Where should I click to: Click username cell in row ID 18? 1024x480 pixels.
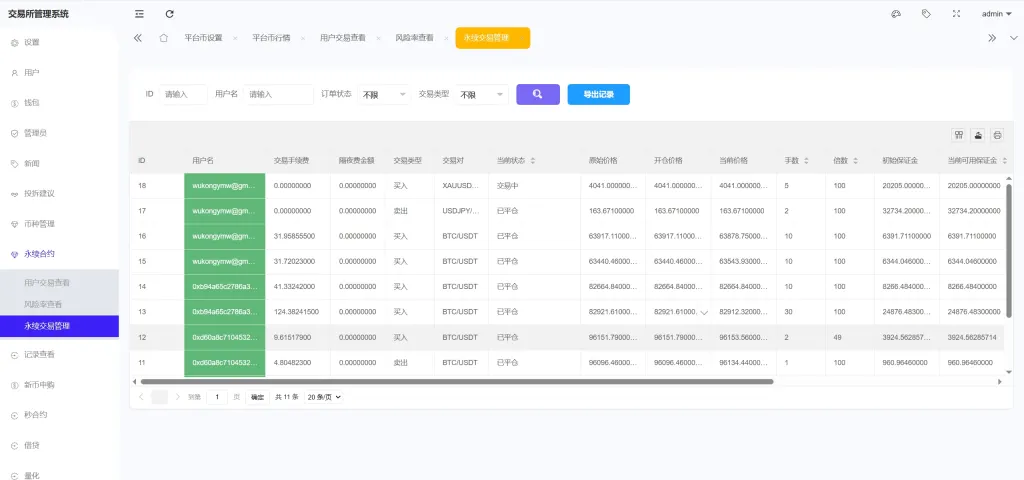click(x=225, y=185)
